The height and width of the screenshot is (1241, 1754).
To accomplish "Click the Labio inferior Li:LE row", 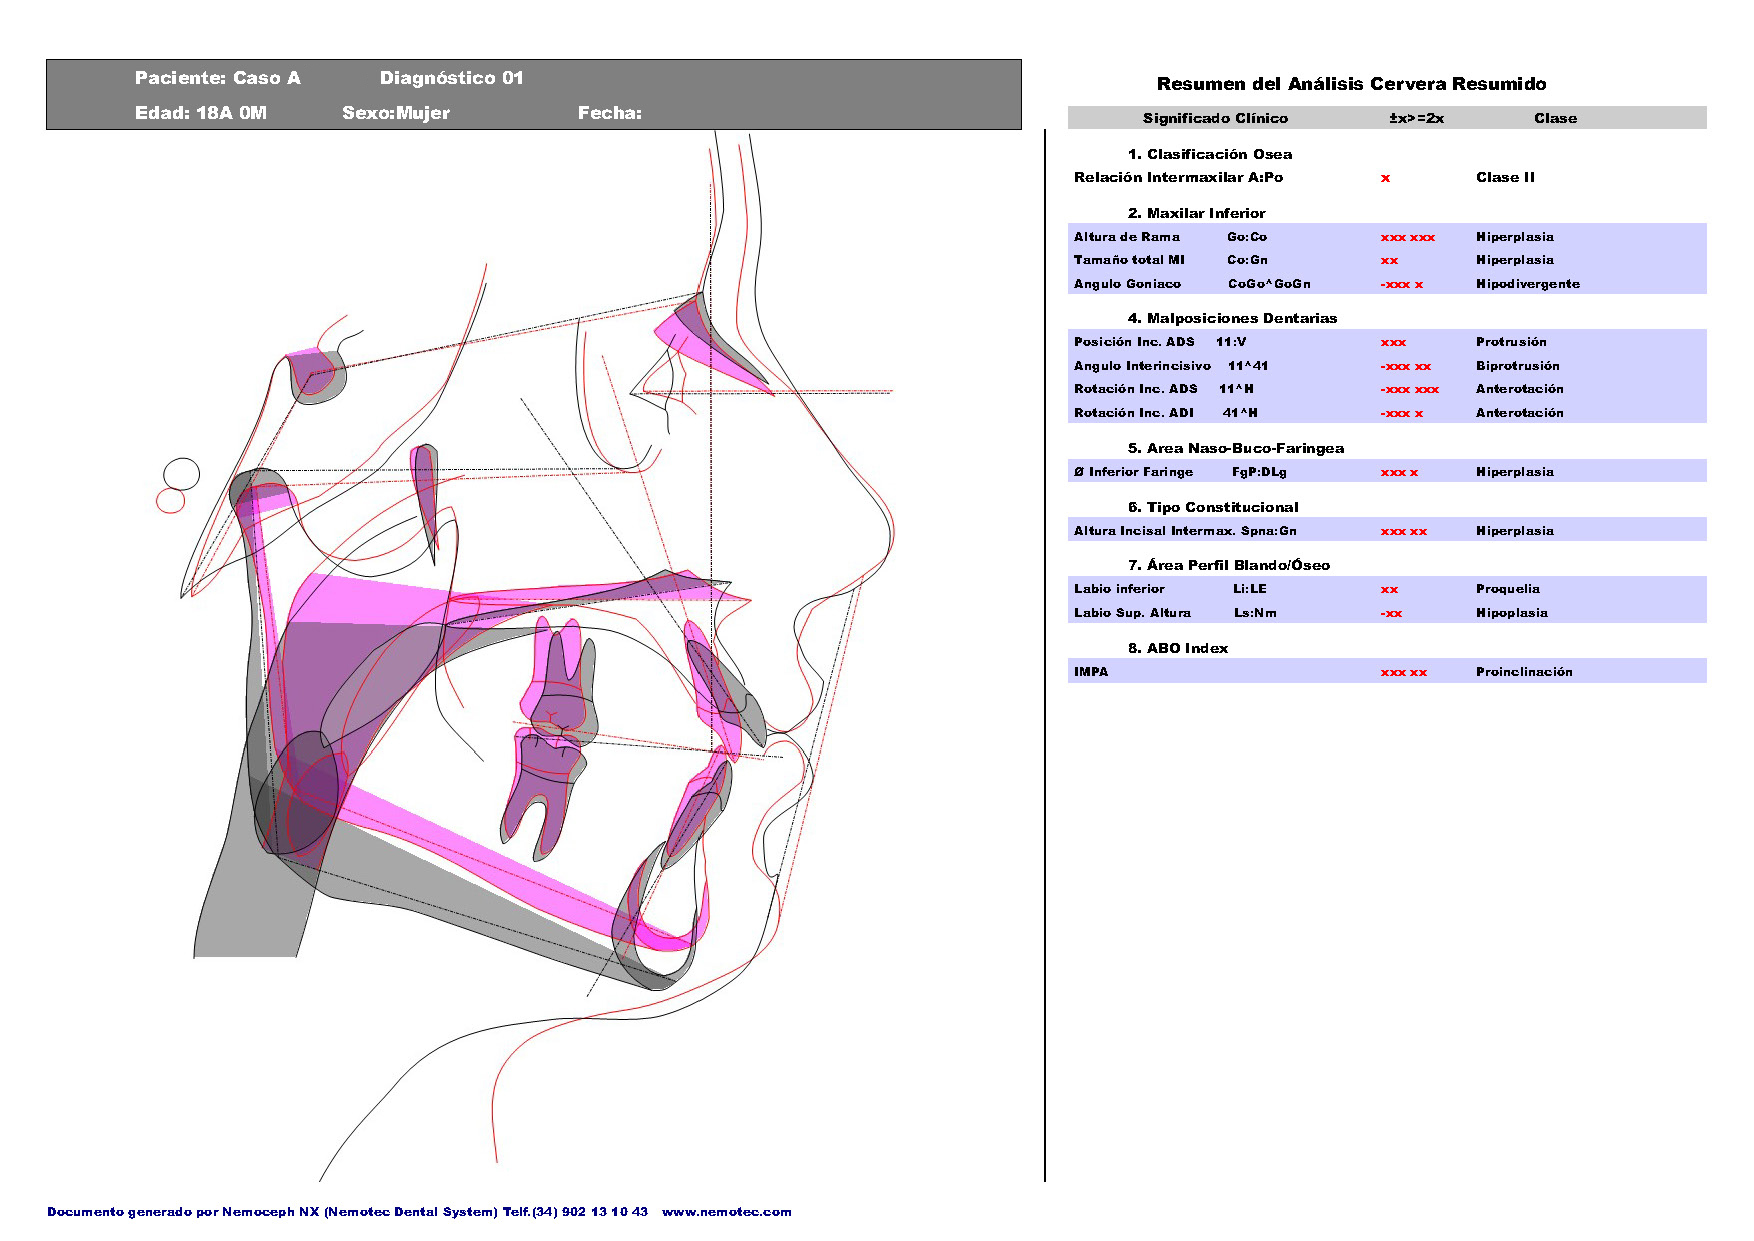I will pos(1386,589).
